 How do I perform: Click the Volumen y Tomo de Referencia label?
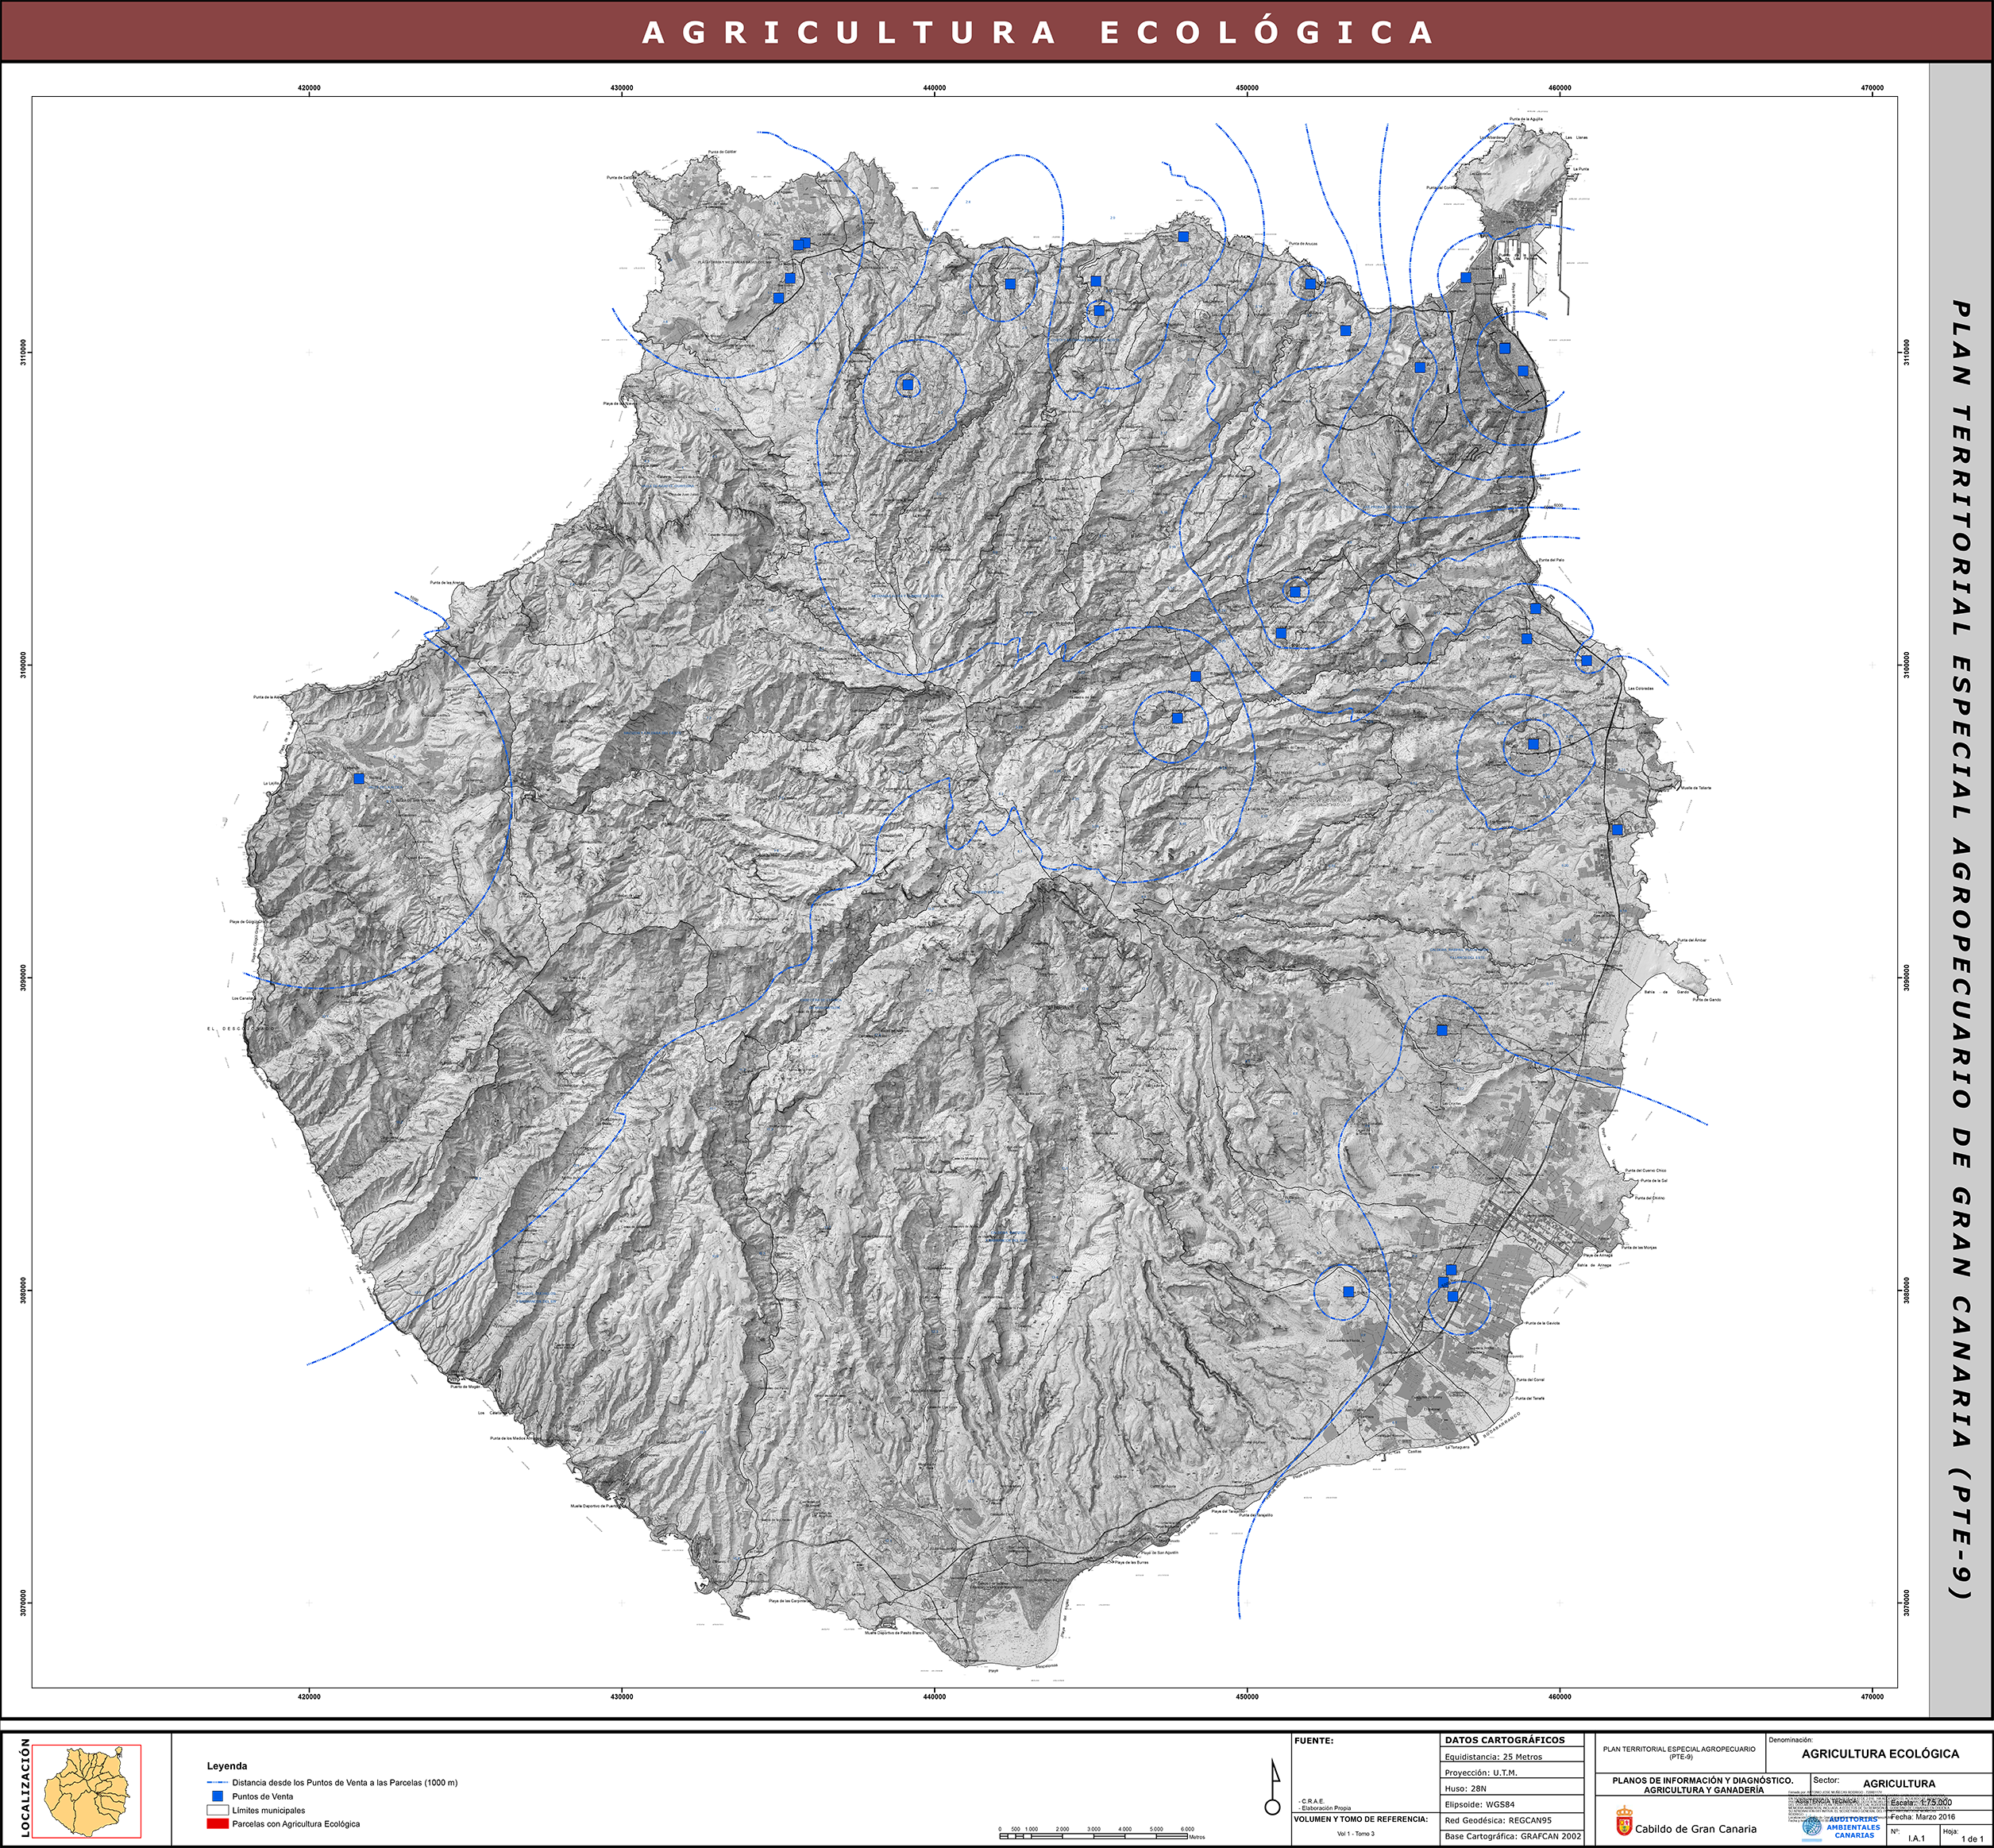tap(1361, 1819)
